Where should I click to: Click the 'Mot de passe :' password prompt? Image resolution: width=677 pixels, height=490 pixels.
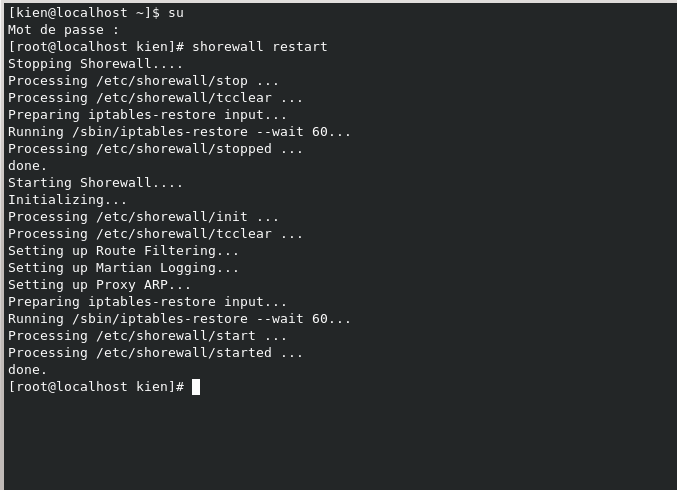pyautogui.click(x=59, y=30)
